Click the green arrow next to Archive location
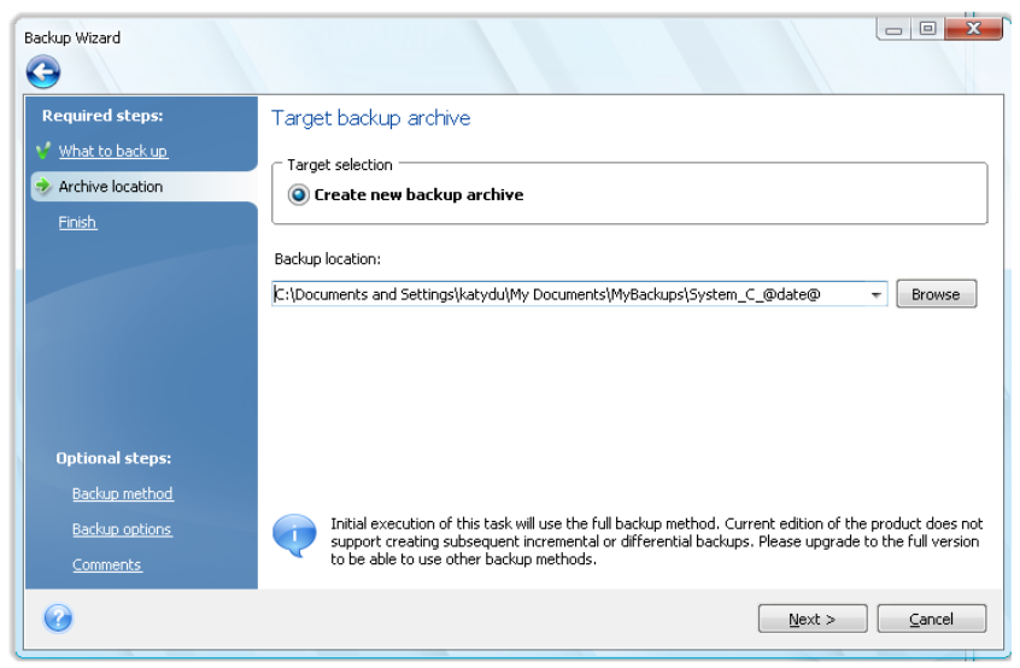 (43, 186)
